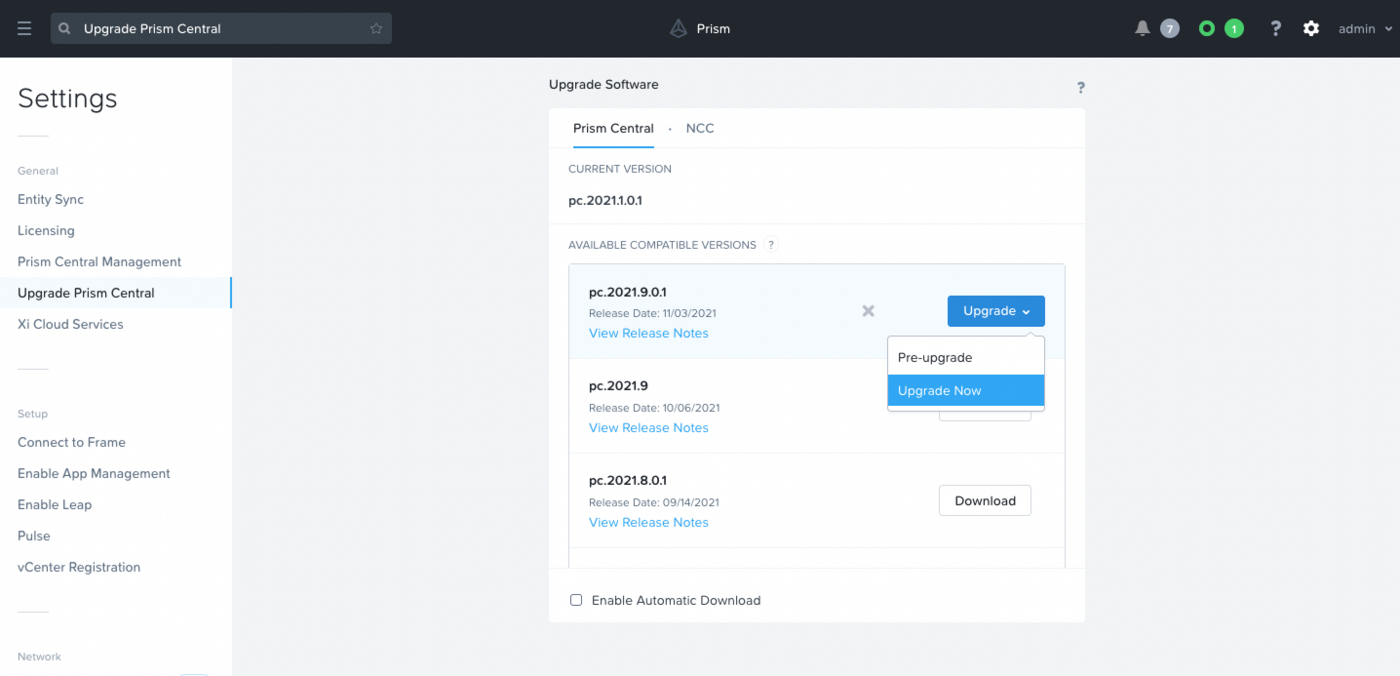The width and height of the screenshot is (1400, 676).
Task: Open the Upgrade Software panel help icon
Action: click(x=1080, y=88)
